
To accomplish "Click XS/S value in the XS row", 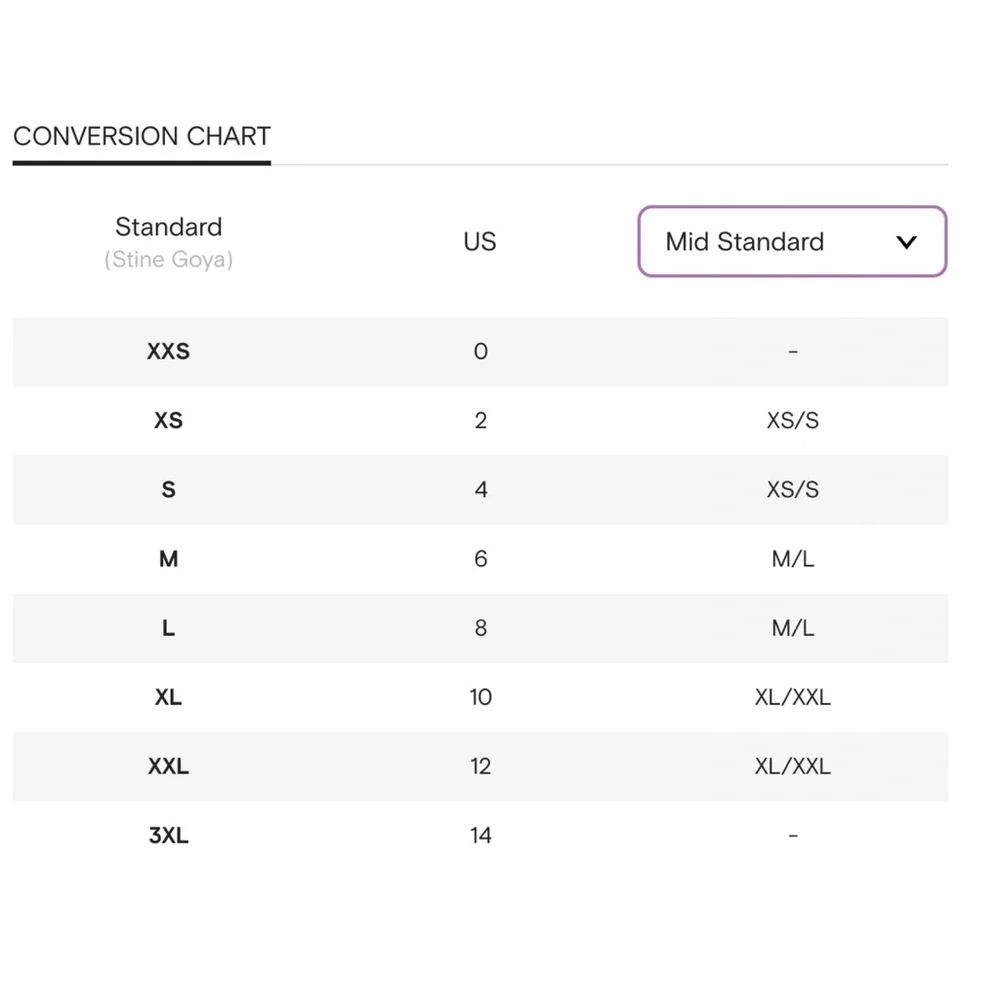I will coord(793,420).
